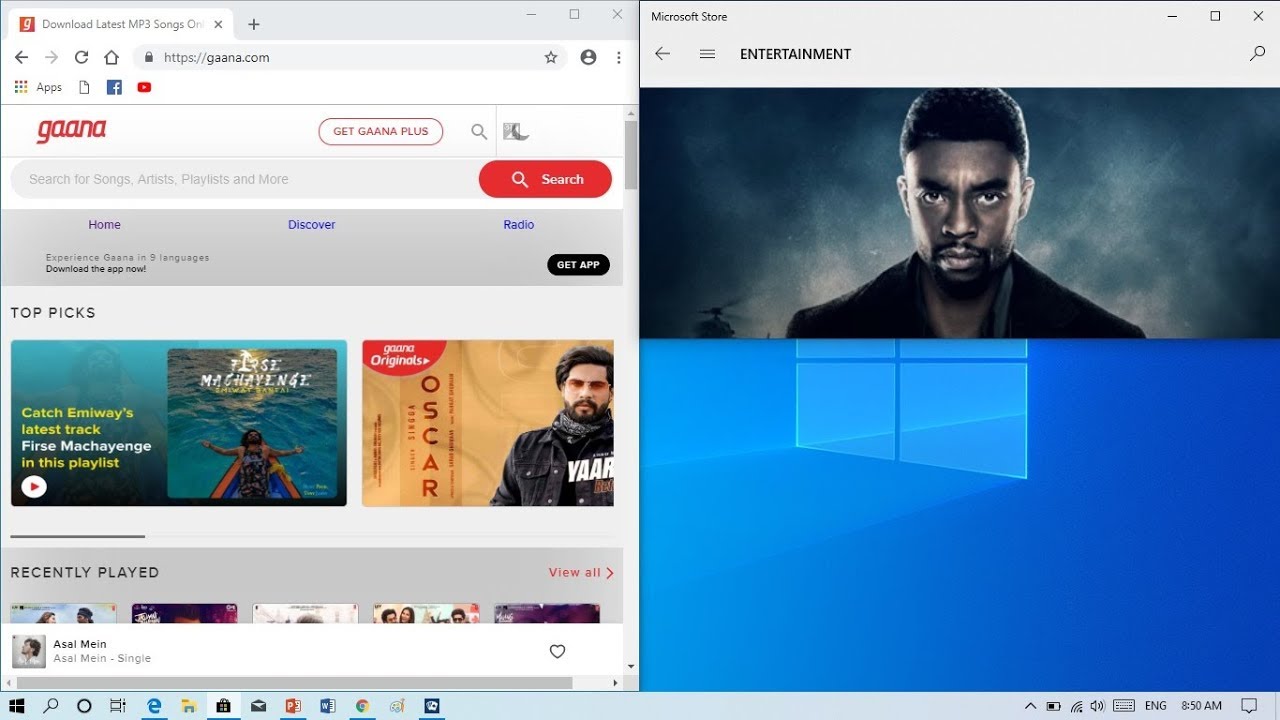Open Windows taskbar search

click(51, 706)
